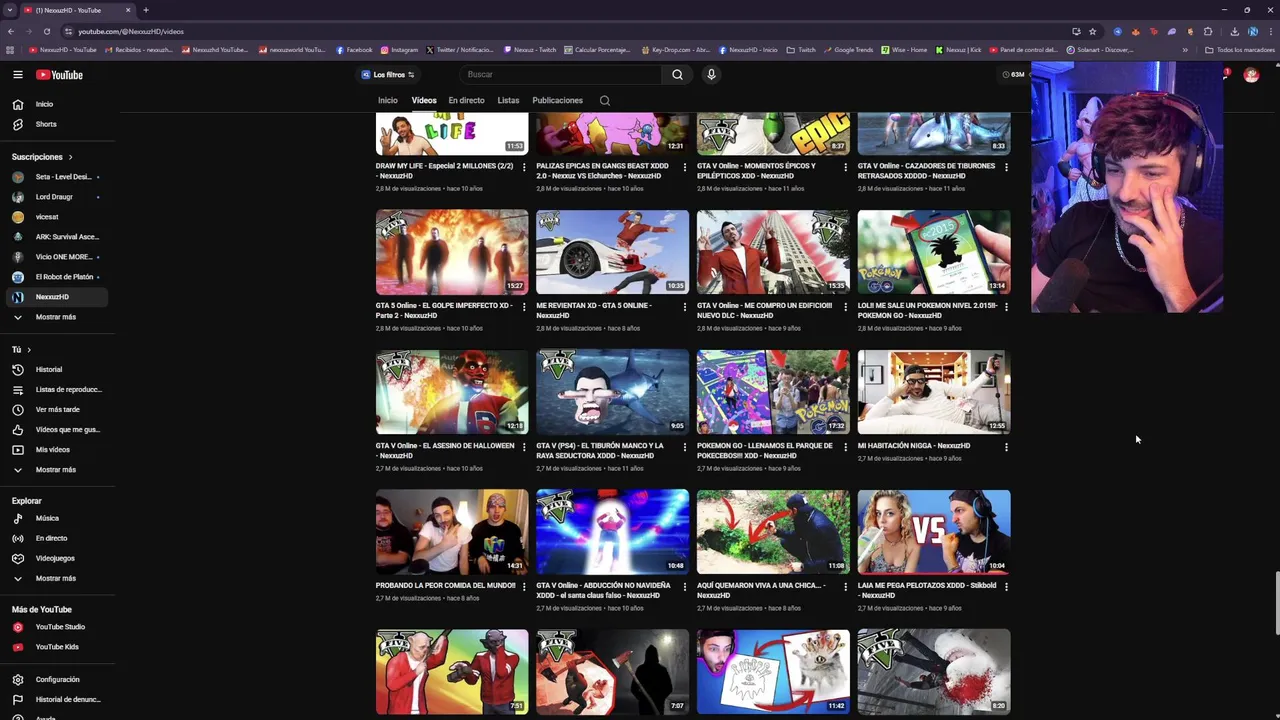Screen dimensions: 1280x720
Task: Open Seta - Level Design subscription
Action: (x=58, y=177)
